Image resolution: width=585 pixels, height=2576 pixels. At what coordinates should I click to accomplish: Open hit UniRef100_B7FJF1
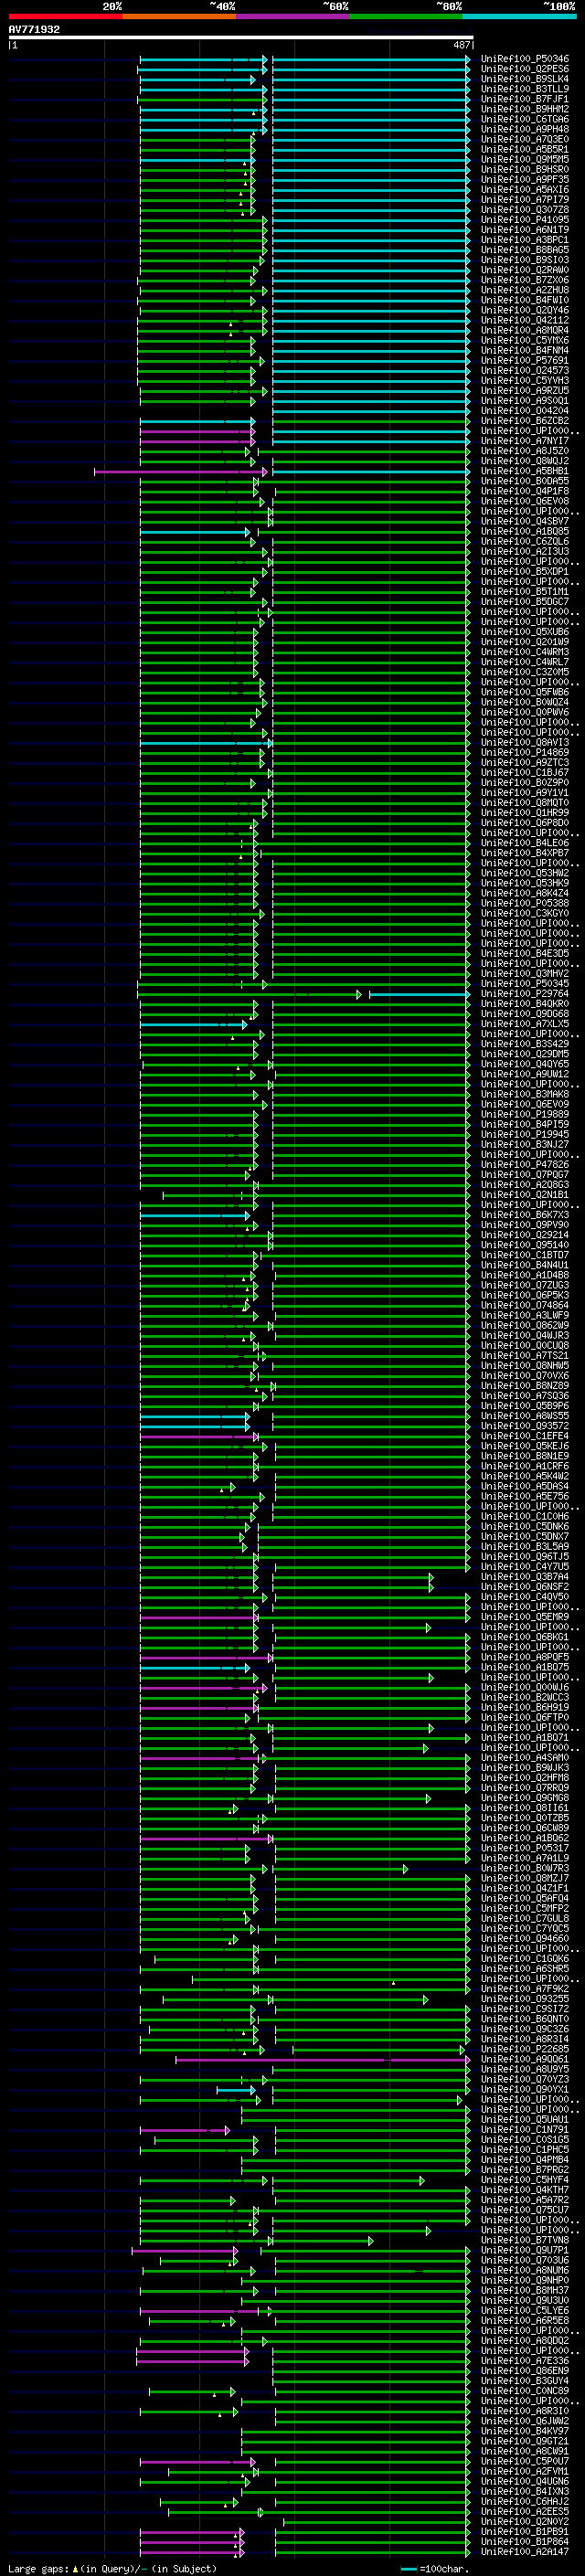pos(525,99)
